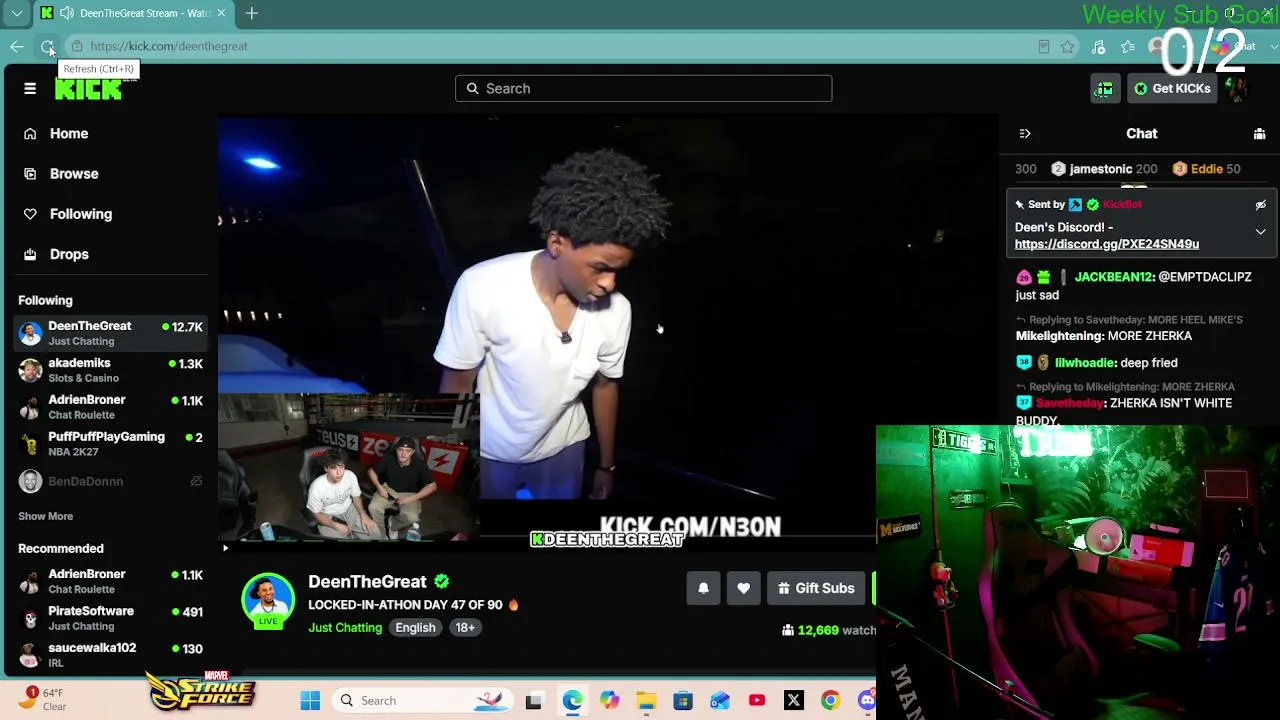
Task: Click the DeenTheGreat streamer avatar
Action: (x=268, y=601)
